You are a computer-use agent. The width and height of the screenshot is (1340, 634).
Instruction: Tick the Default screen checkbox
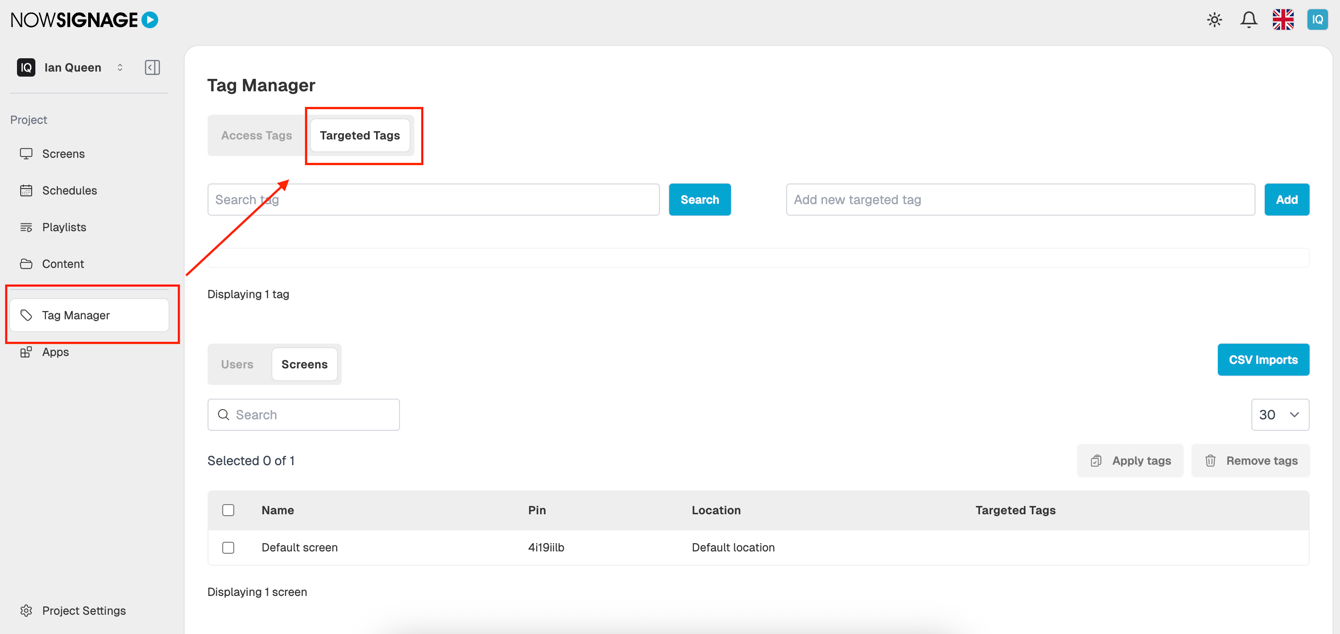coord(228,548)
